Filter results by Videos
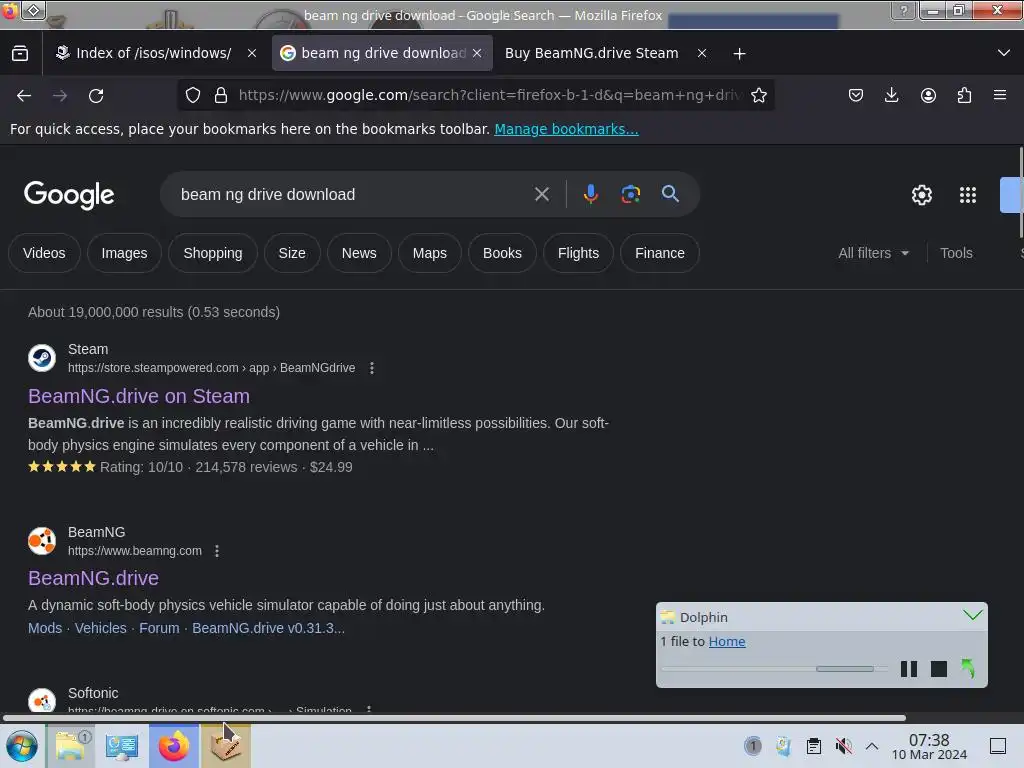Image resolution: width=1024 pixels, height=768 pixels. pos(44,253)
